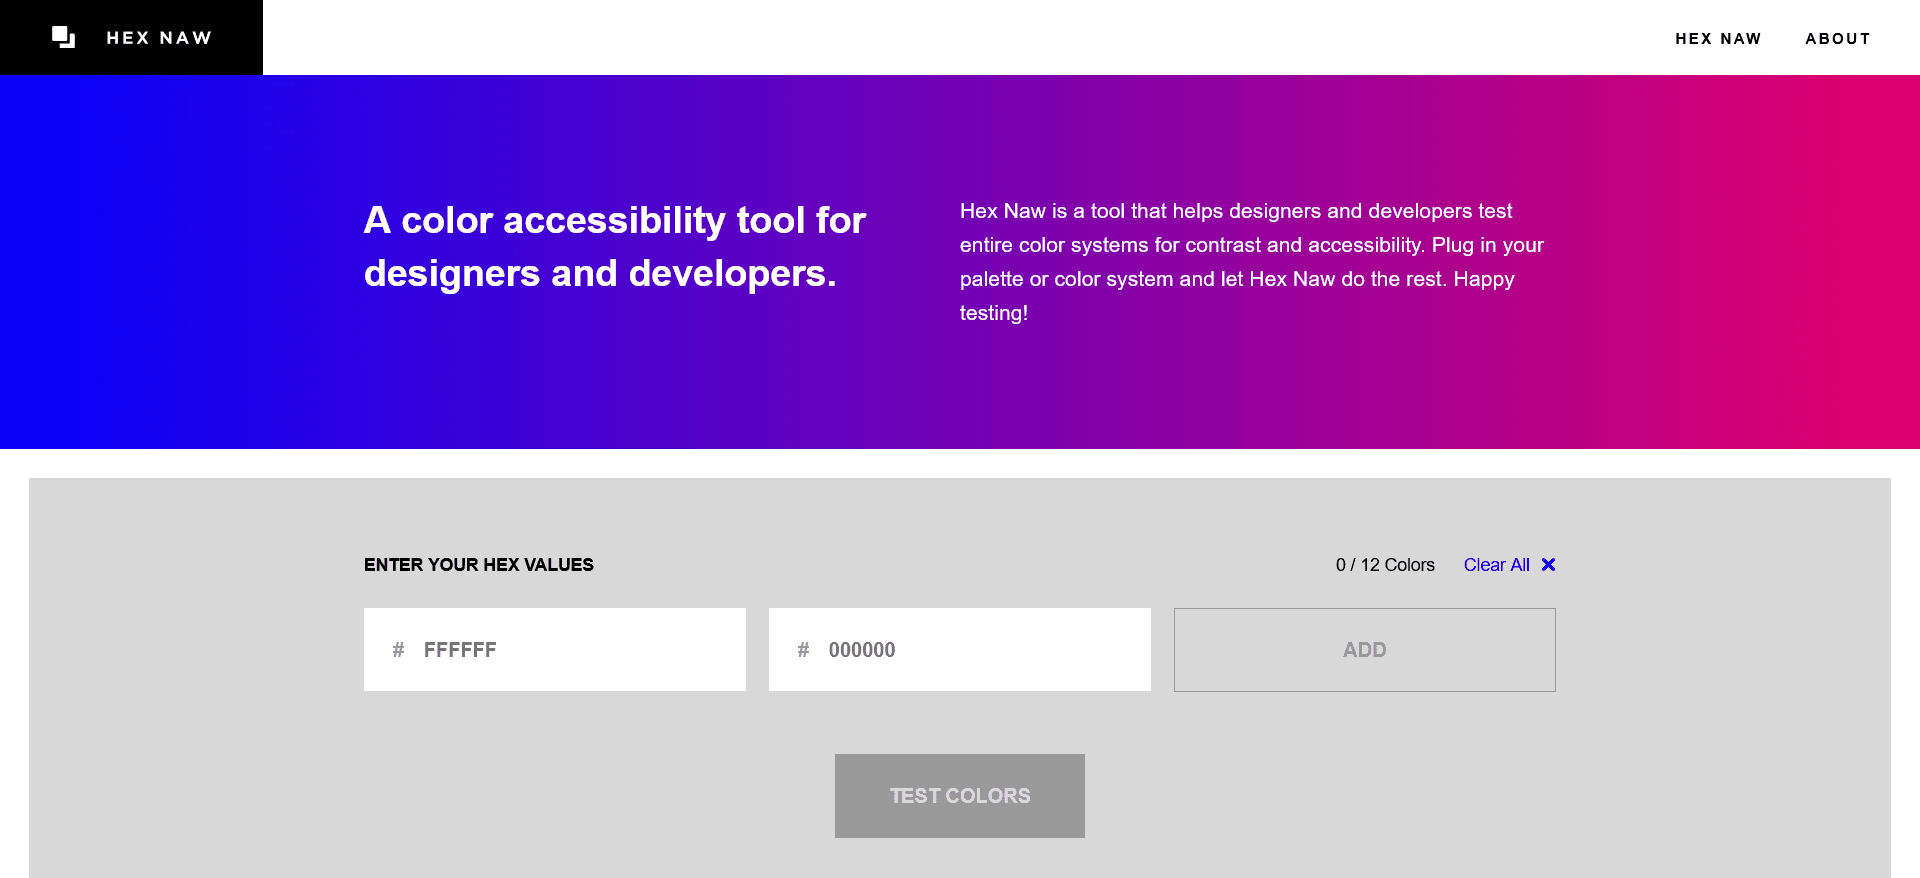Image resolution: width=1920 pixels, height=878 pixels.
Task: Click the '0 / 12 Colors' counter
Action: point(1384,565)
